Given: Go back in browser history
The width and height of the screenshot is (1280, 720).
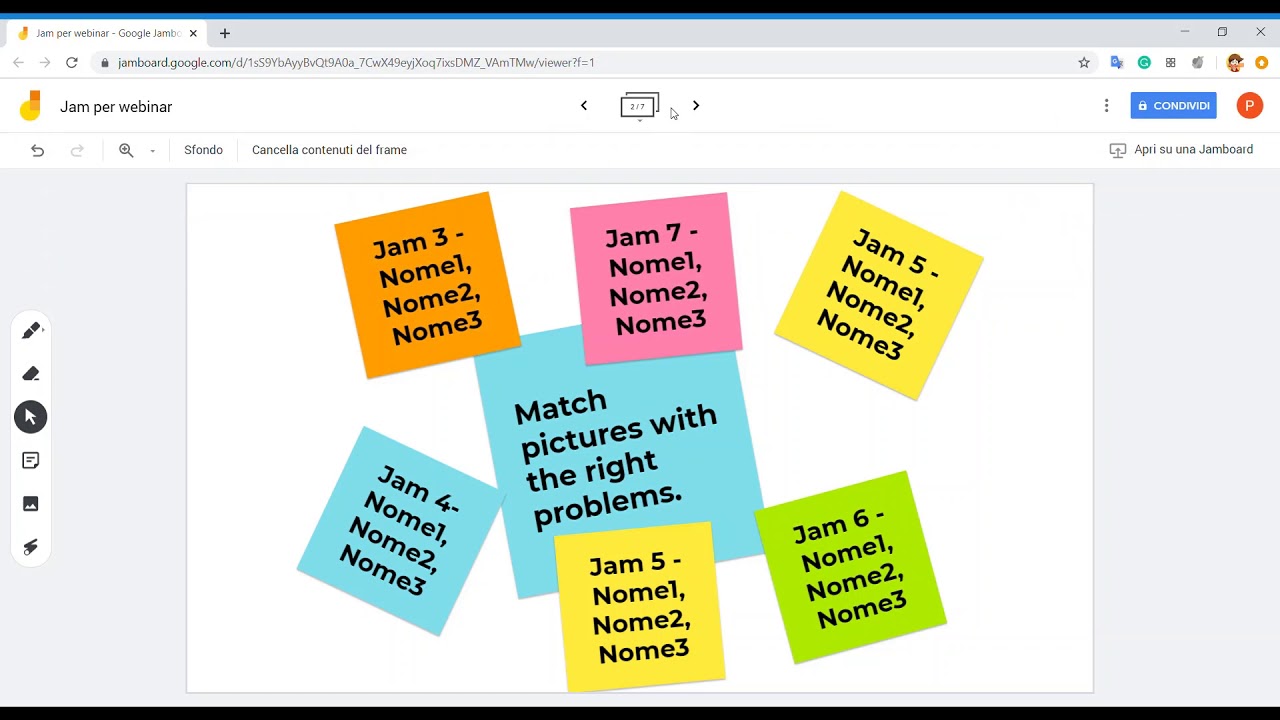Looking at the screenshot, I should 18,62.
